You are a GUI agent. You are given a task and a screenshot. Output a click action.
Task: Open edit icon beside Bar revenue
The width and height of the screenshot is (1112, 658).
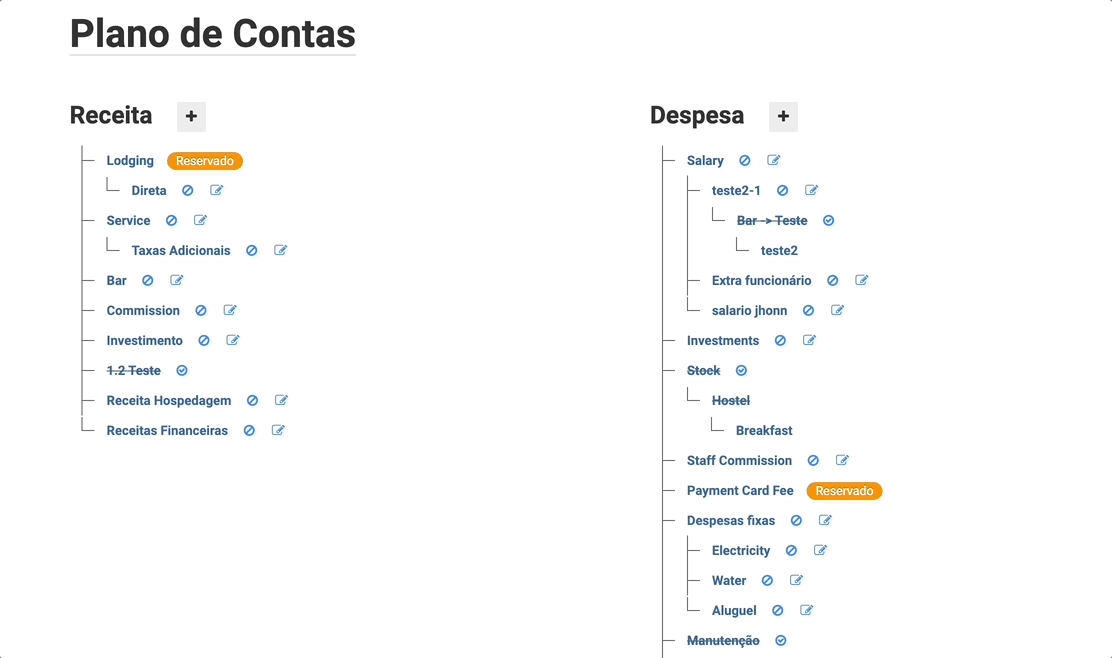click(177, 280)
